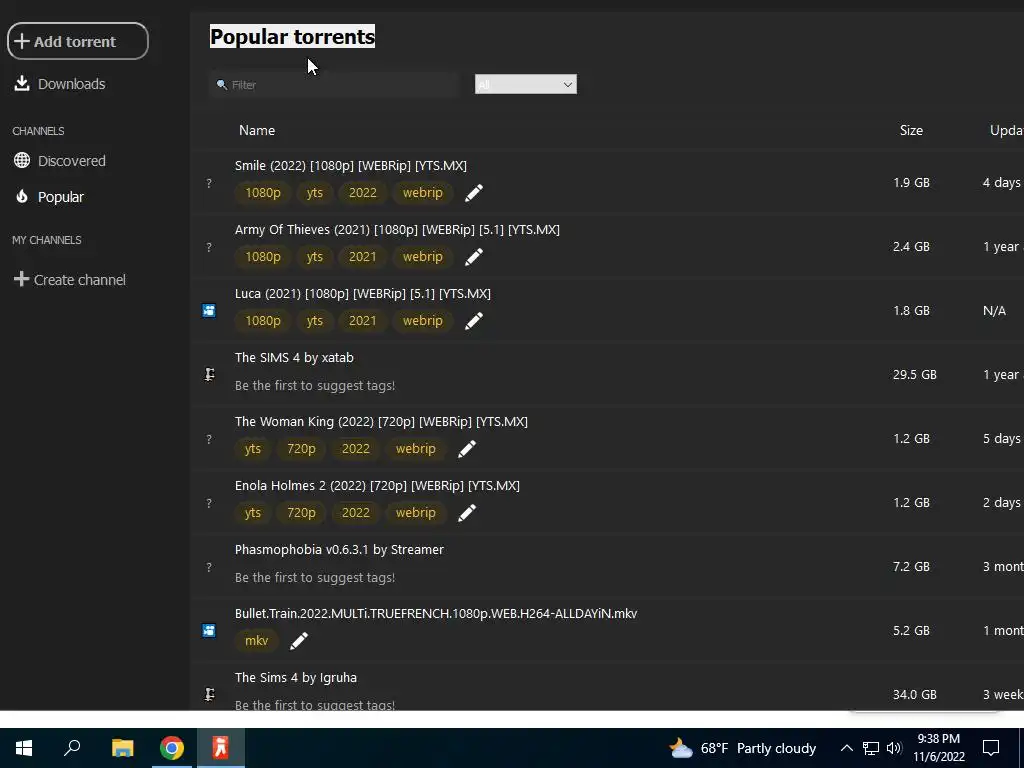This screenshot has width=1024, height=768.
Task: Select Bullet.Train.2022.MULTi.TRUEFRENCH mkv torrent
Action: pyautogui.click(x=436, y=613)
